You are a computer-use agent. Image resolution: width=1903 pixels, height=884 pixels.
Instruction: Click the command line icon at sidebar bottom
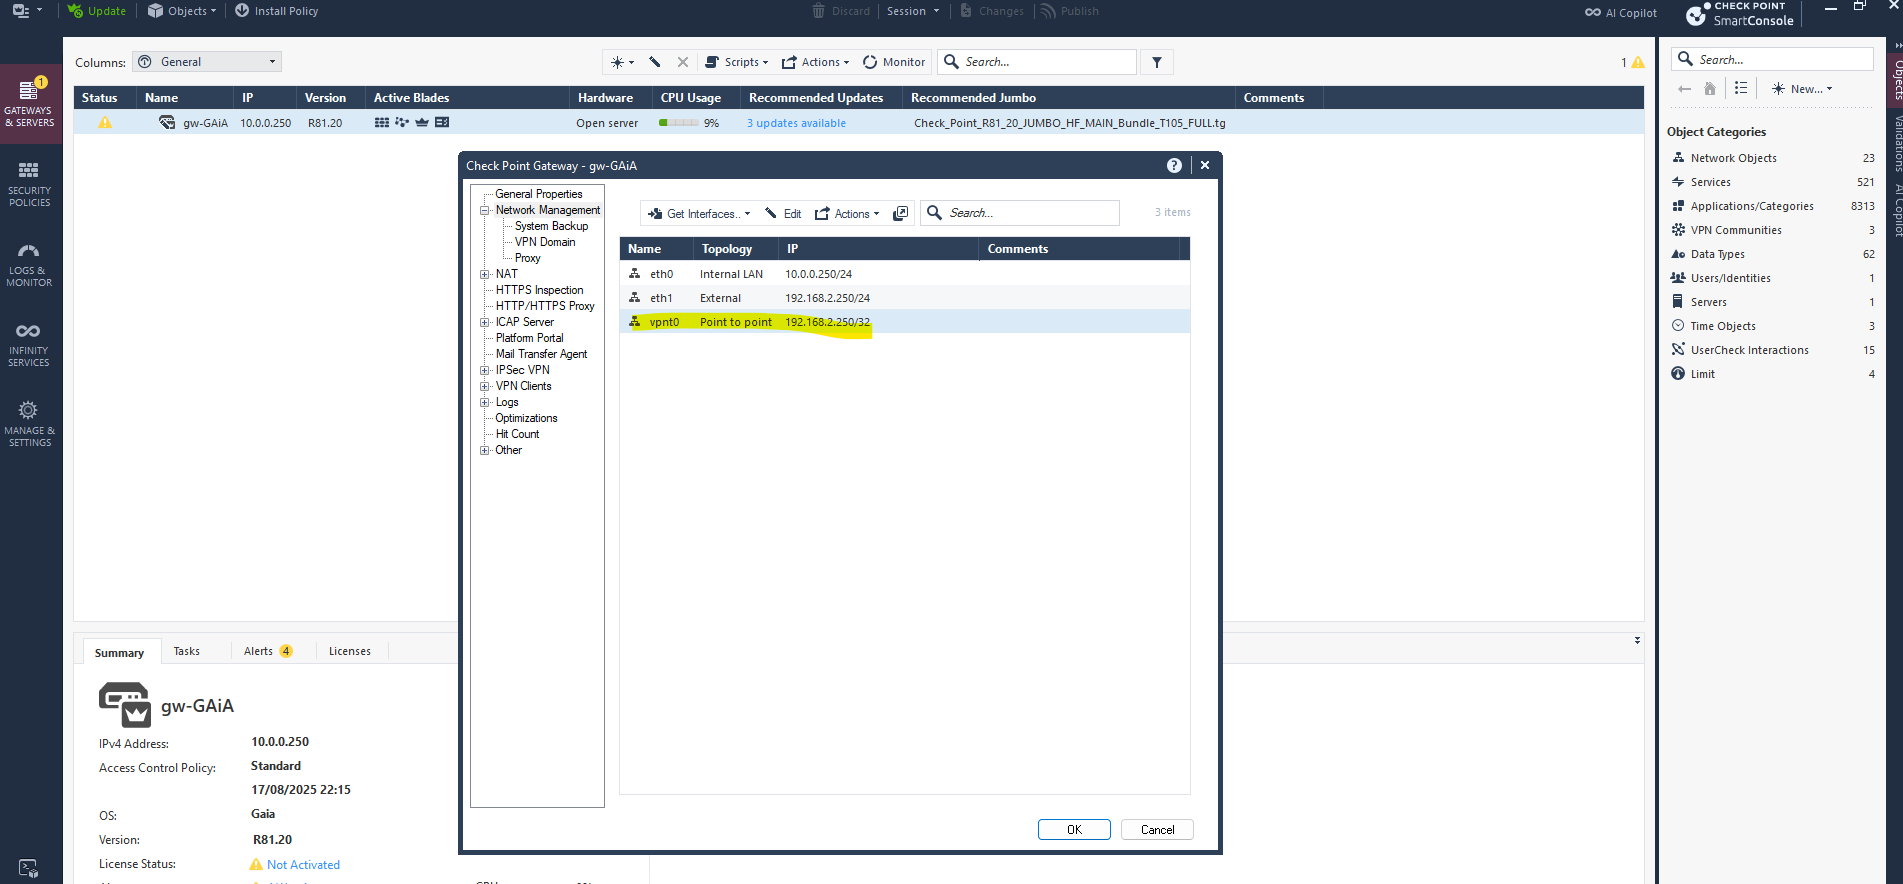pyautogui.click(x=28, y=868)
